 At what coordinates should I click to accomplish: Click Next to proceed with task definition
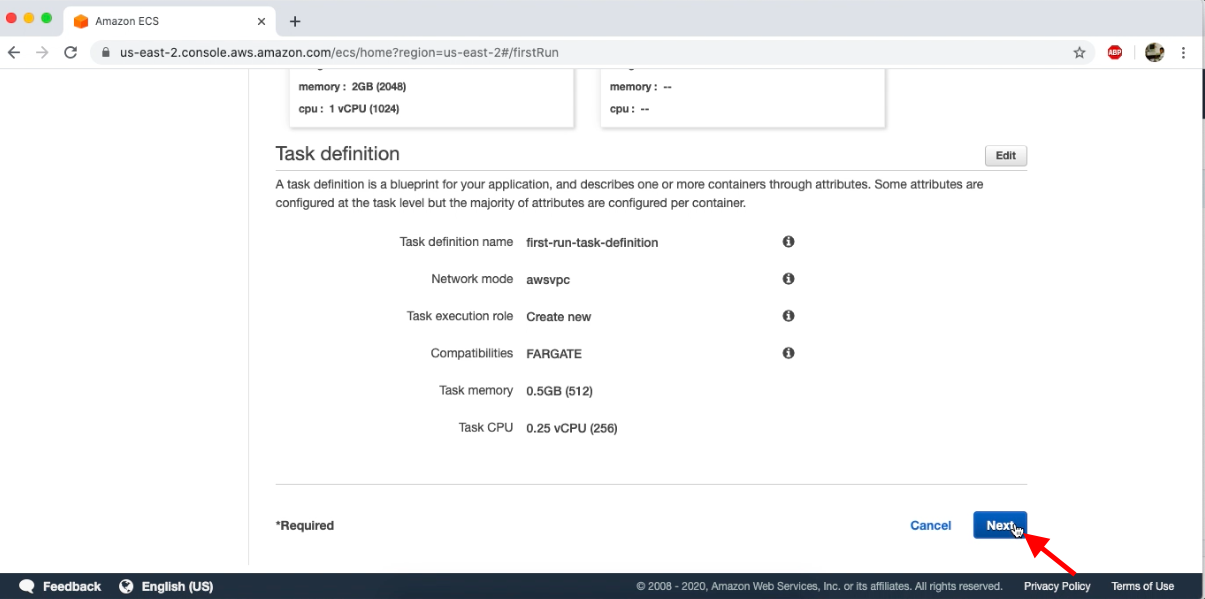(x=999, y=525)
